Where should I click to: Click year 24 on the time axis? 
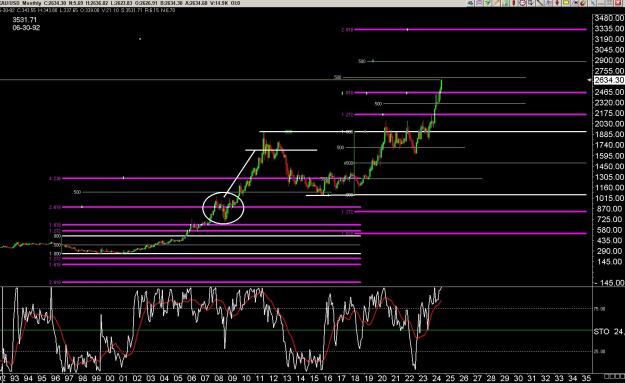point(436,379)
